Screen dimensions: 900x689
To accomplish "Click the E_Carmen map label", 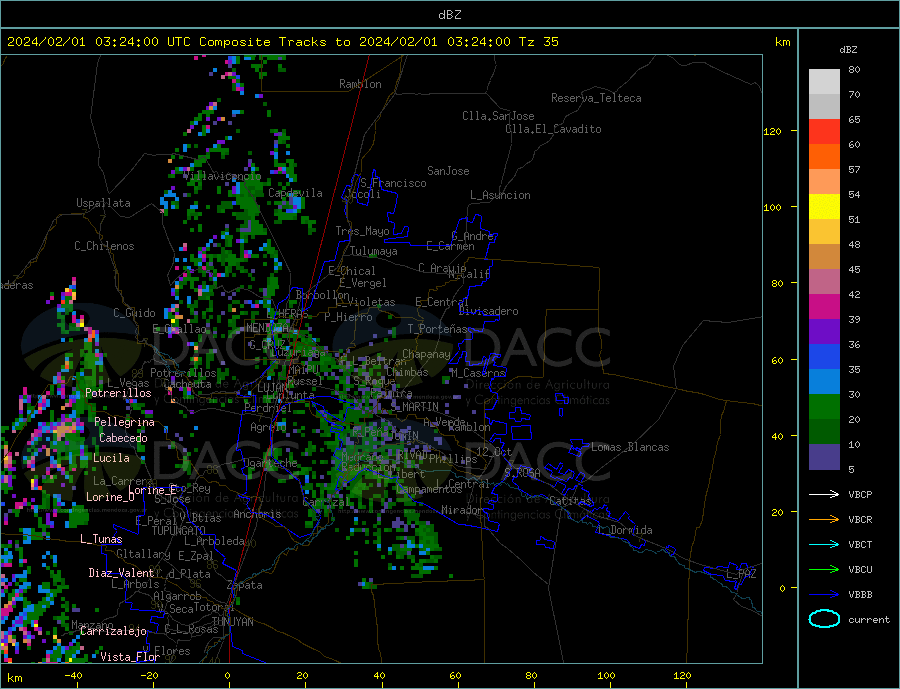I will 450,246.
